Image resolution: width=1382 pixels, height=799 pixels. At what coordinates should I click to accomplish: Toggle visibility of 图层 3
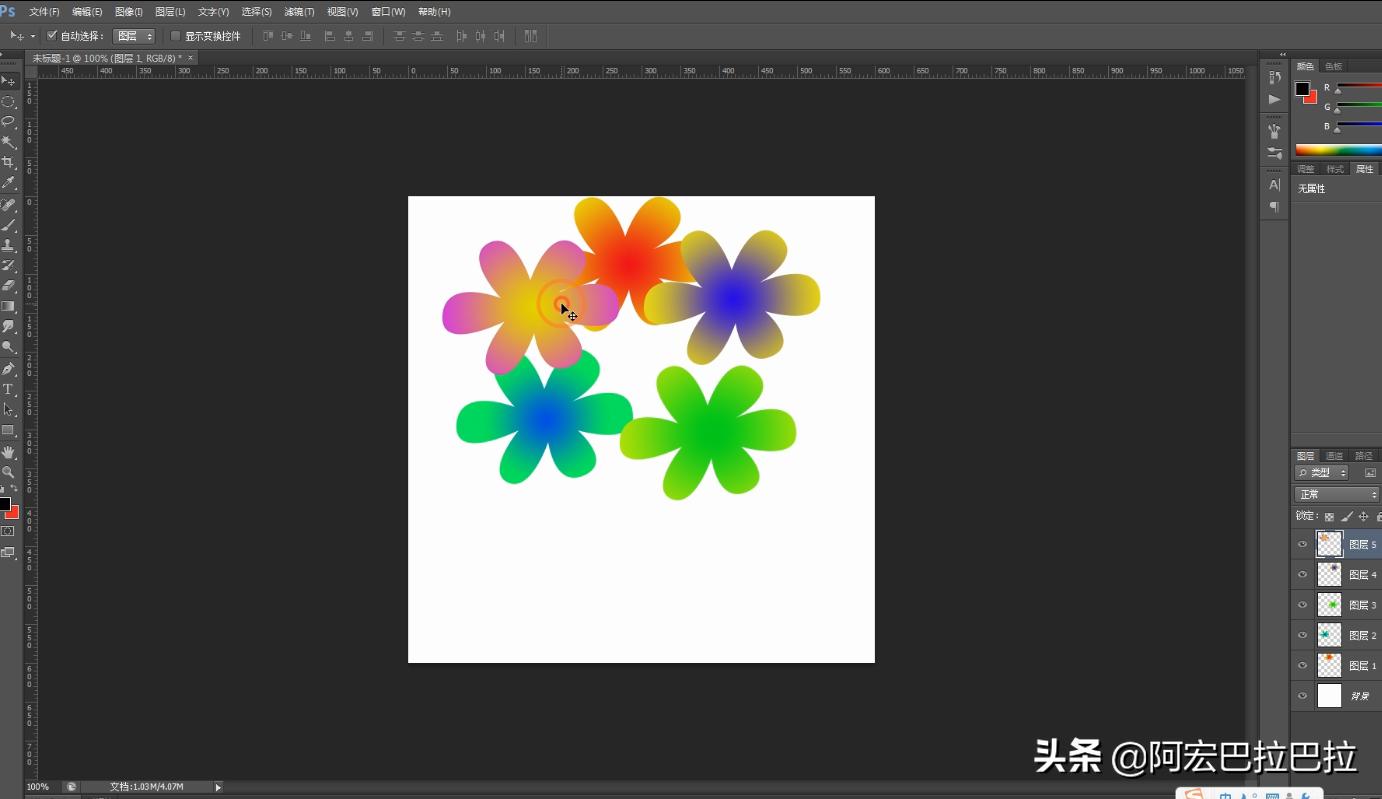pos(1303,604)
